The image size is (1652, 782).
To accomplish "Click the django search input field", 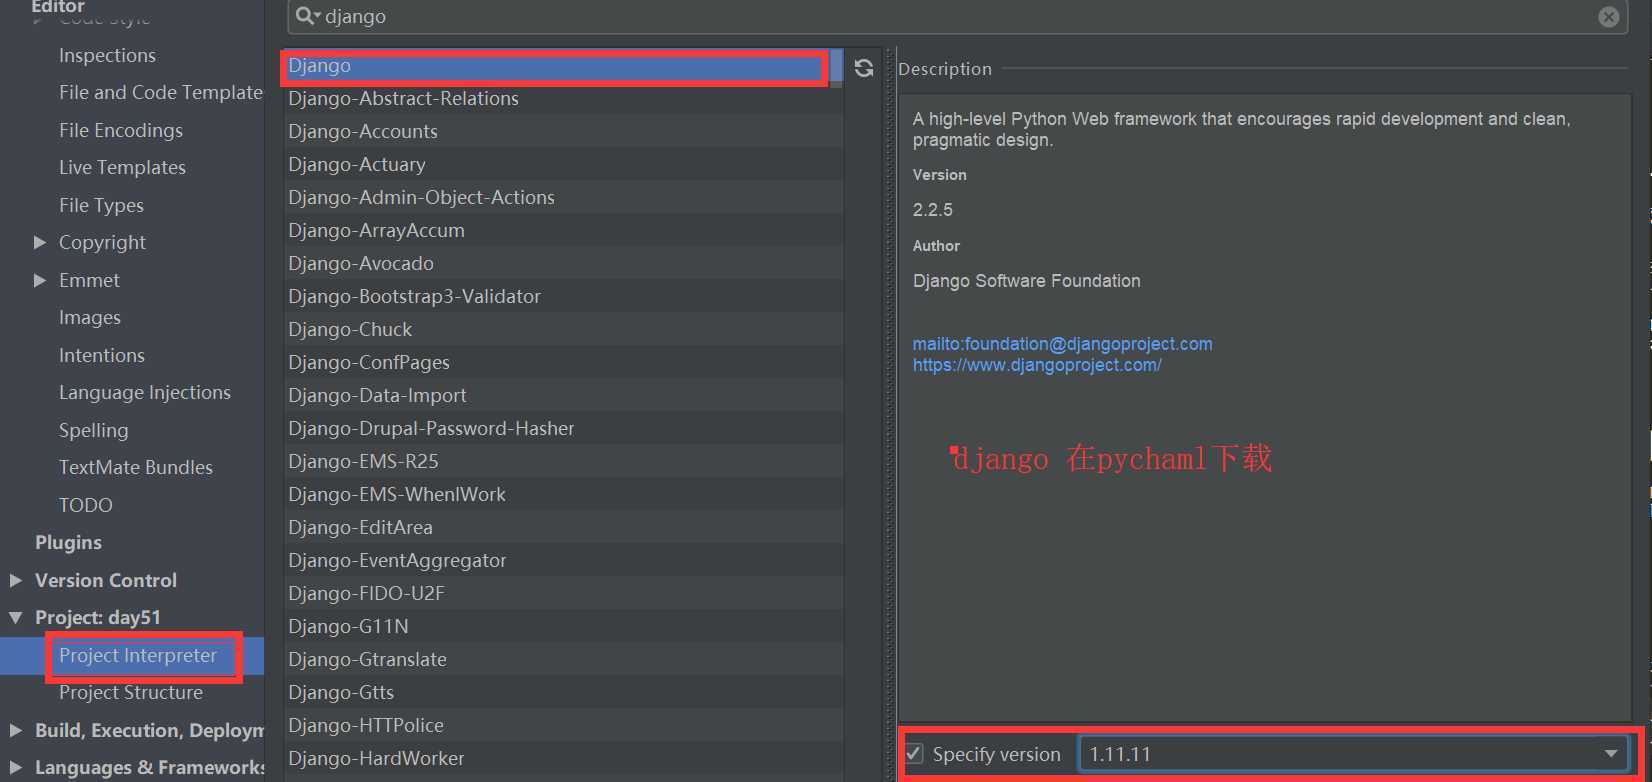I will pyautogui.click(x=958, y=16).
